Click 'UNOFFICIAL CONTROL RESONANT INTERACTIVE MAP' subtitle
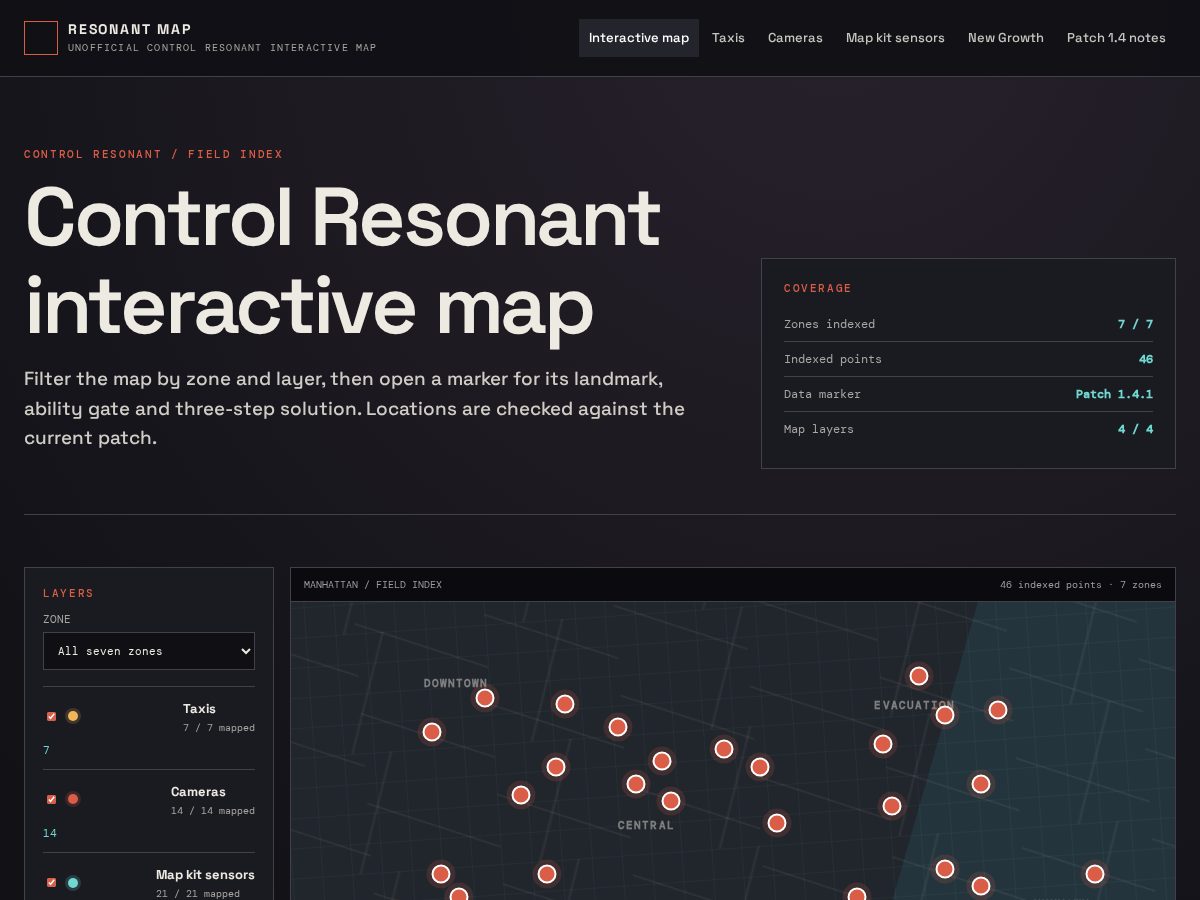 tap(222, 48)
